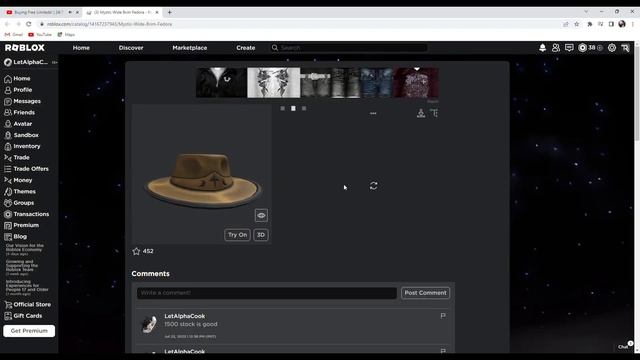This screenshot has height=360, width=640.
Task: Open Friends in the sidebar
Action: click(20, 112)
